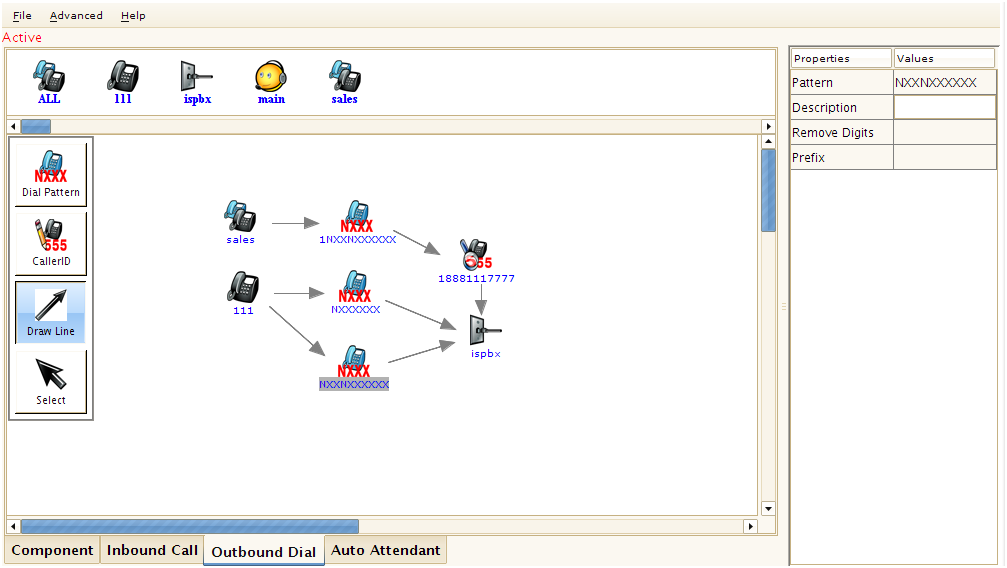Click the ALL phones icon
The height and width of the screenshot is (568, 1007).
49,79
